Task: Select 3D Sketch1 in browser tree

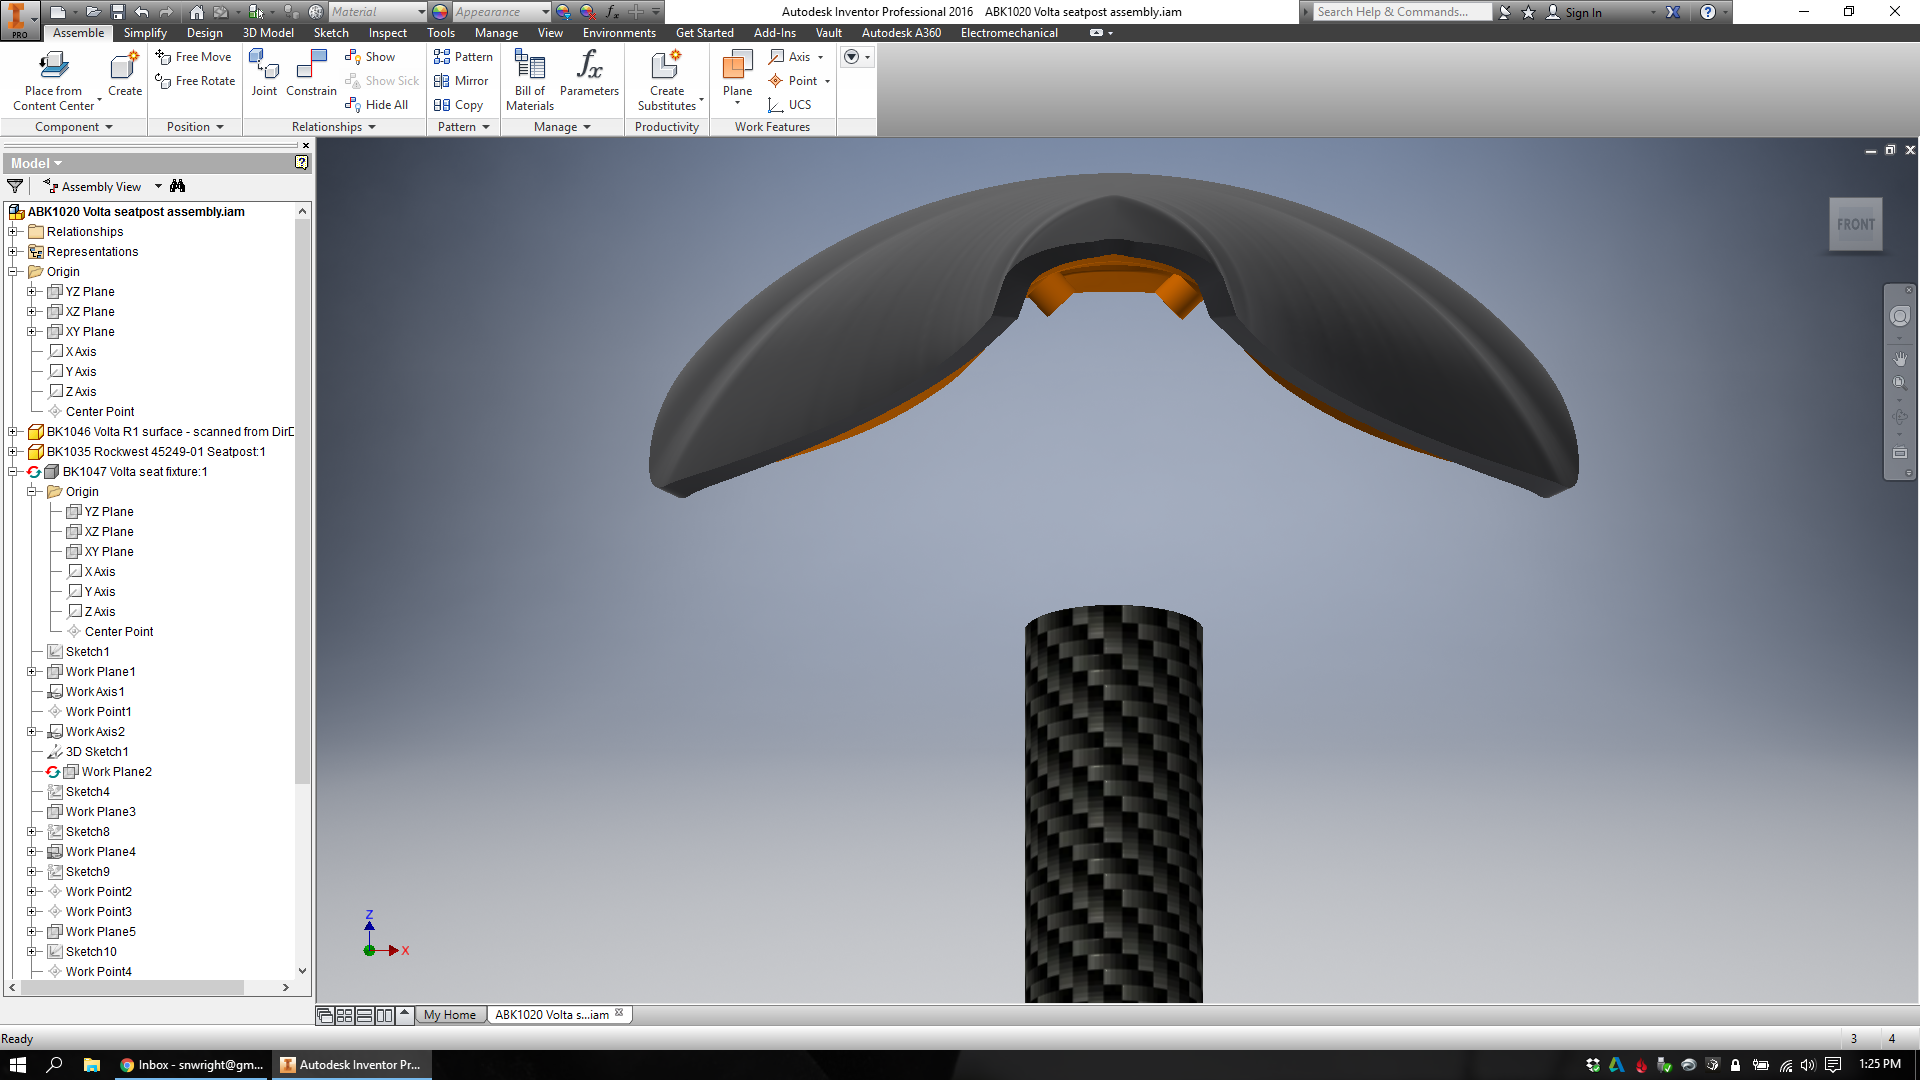Action: pyautogui.click(x=96, y=752)
